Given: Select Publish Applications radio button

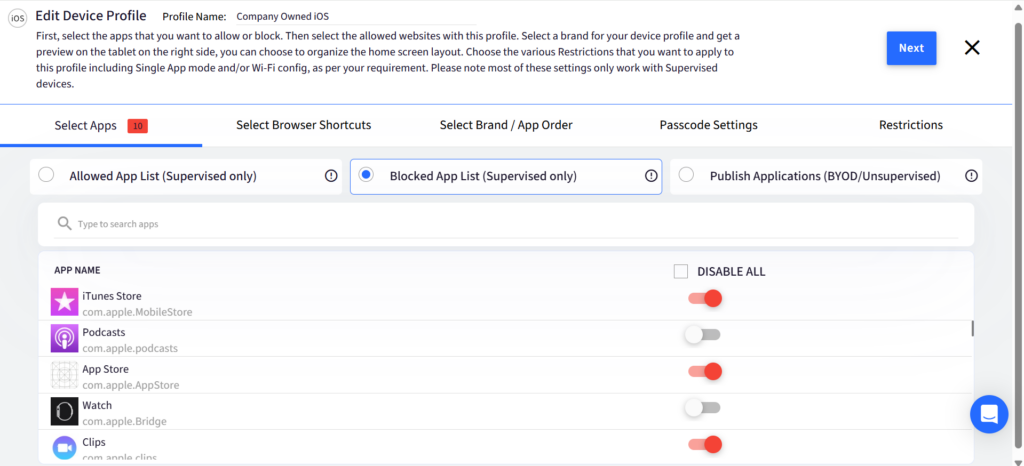Looking at the screenshot, I should tap(686, 175).
